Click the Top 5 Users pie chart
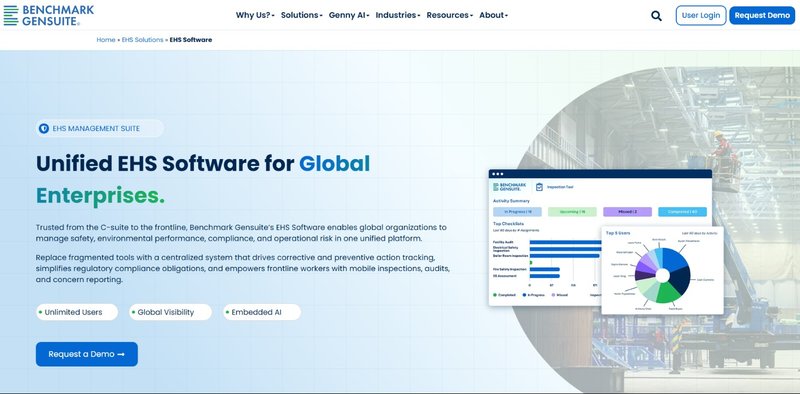Viewport: 800px width, 394px height. click(662, 276)
